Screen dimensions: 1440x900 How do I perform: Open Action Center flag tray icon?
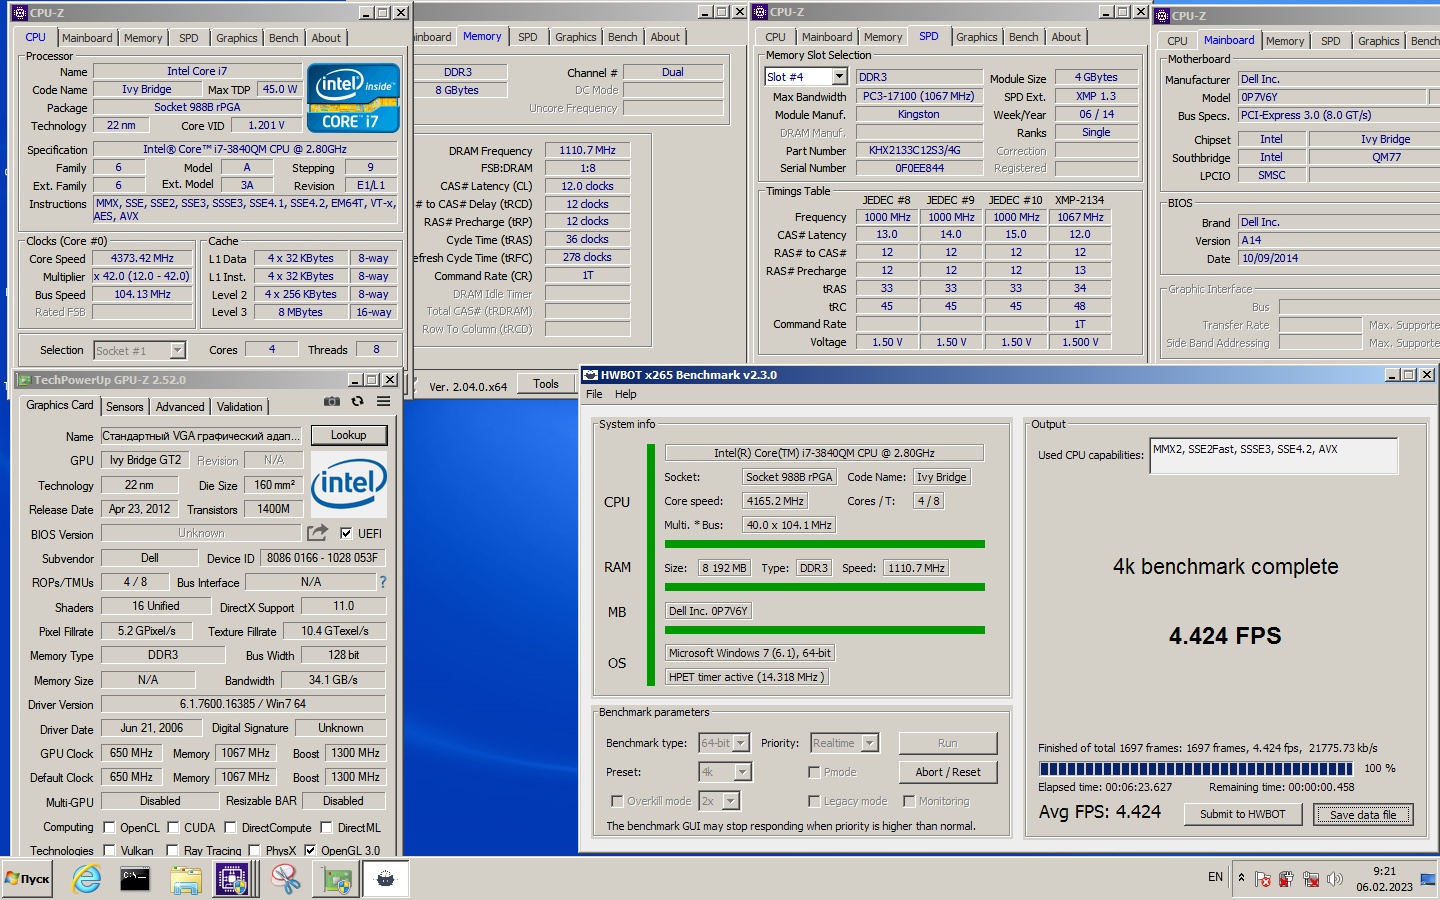1263,879
